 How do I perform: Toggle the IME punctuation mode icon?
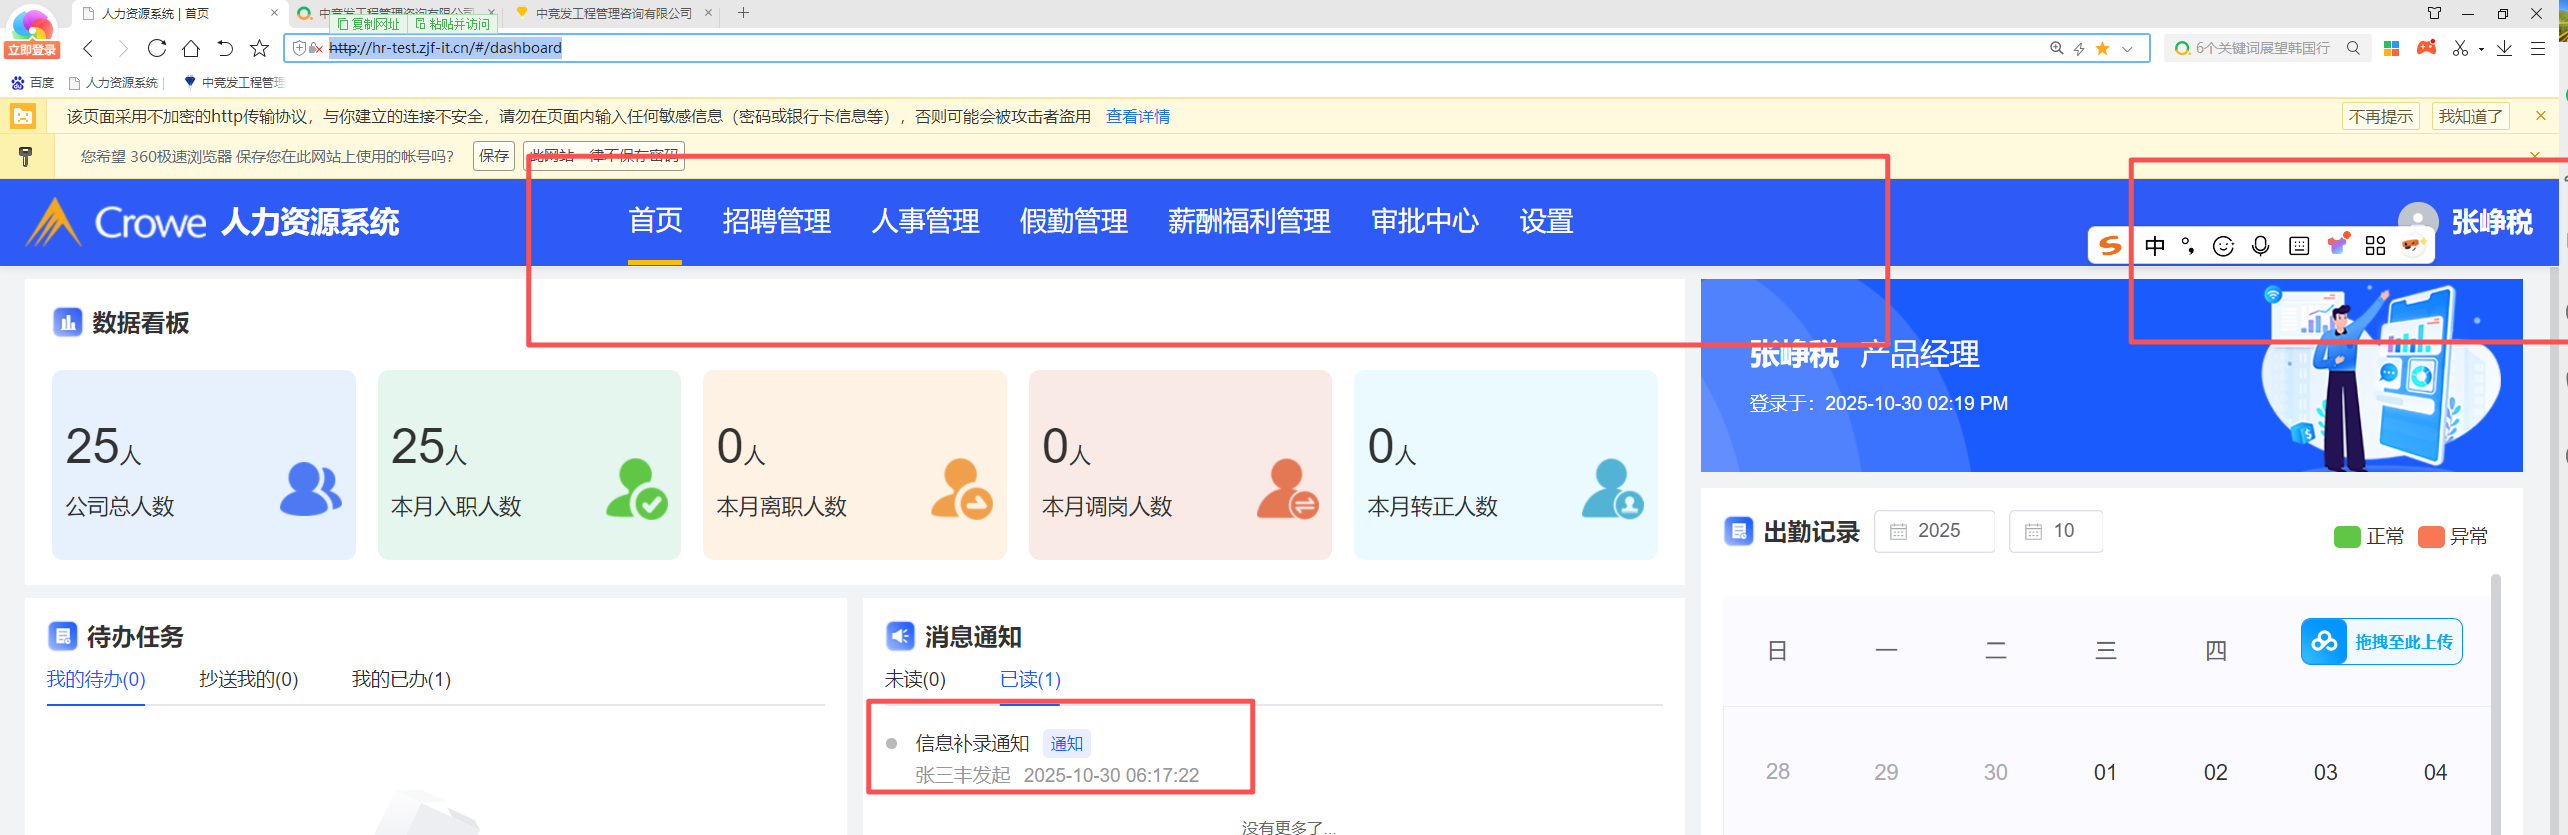[2188, 246]
